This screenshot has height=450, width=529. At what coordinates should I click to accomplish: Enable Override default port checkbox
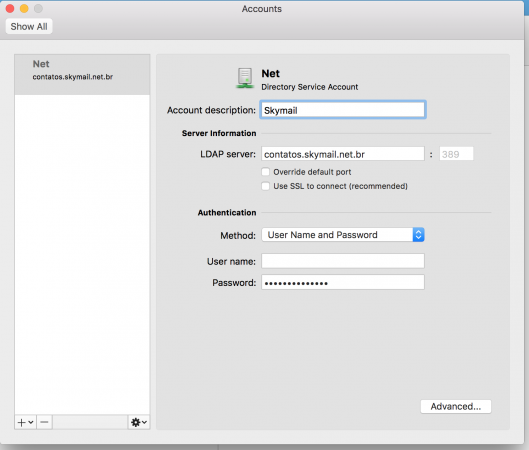pyautogui.click(x=266, y=172)
